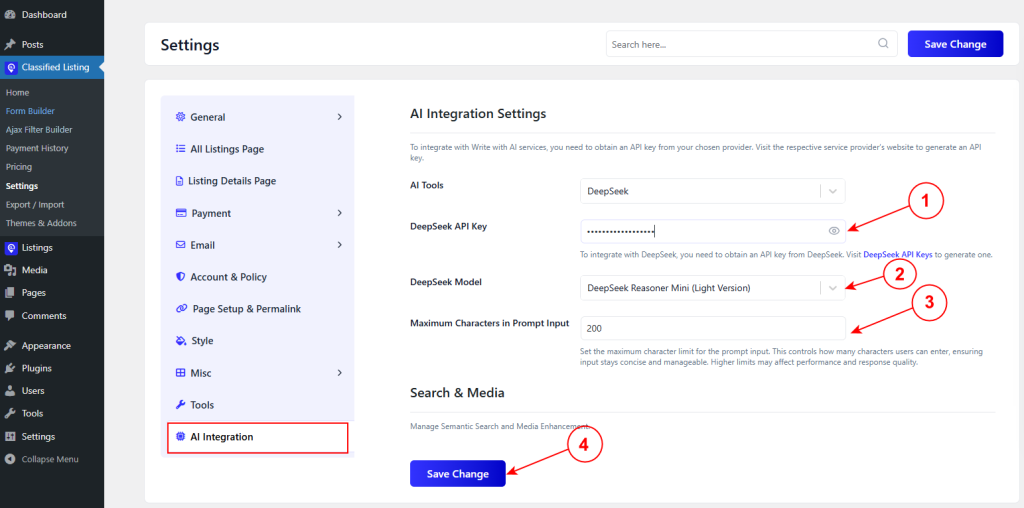This screenshot has width=1024, height=508.
Task: Click the Plugins plug icon
Action: coord(10,368)
